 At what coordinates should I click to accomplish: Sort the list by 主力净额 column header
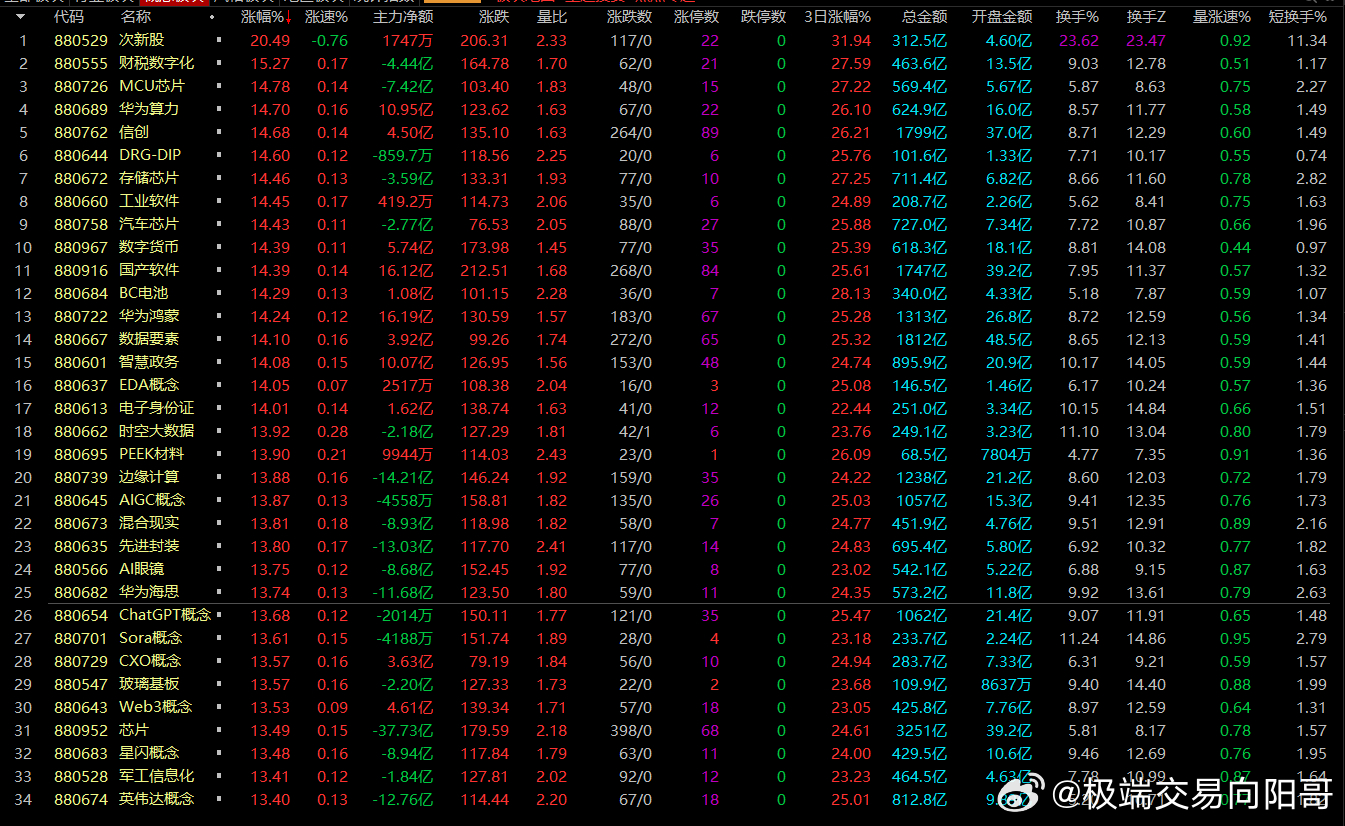(x=403, y=17)
